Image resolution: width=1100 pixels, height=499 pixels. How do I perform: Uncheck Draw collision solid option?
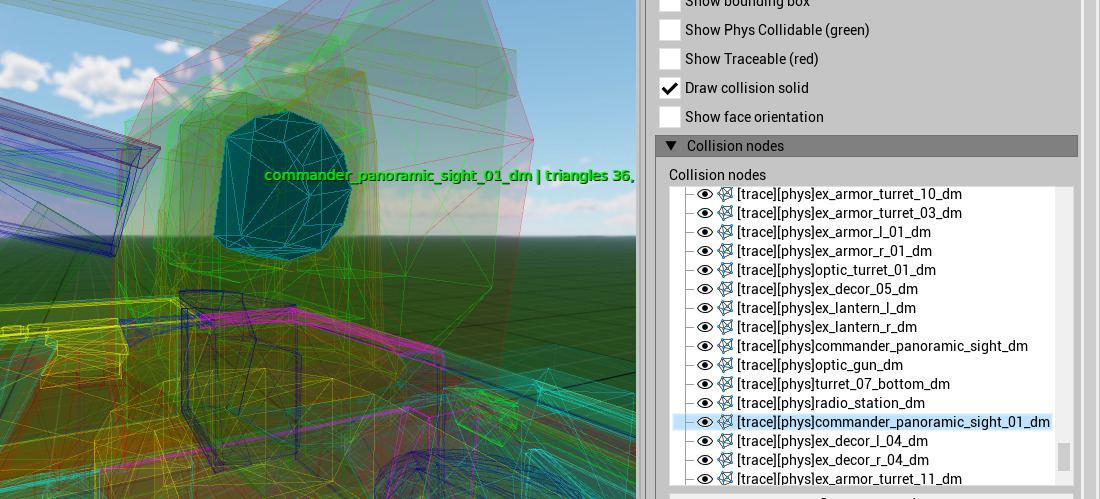click(669, 88)
